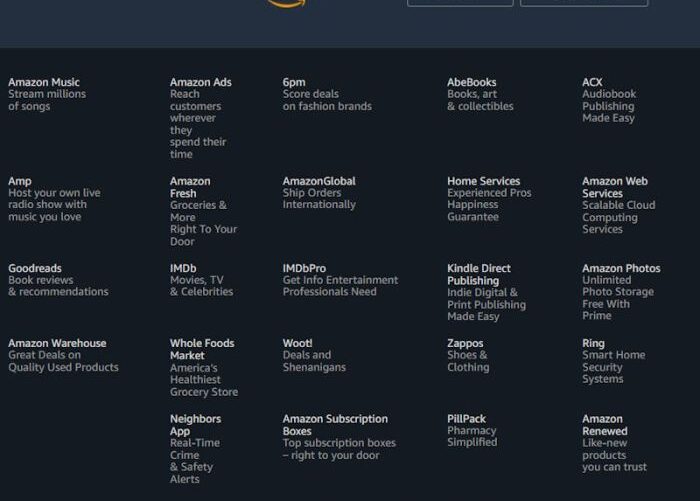This screenshot has width=700, height=501.
Task: Go to the Amazon Renewed link
Action: 614,443
